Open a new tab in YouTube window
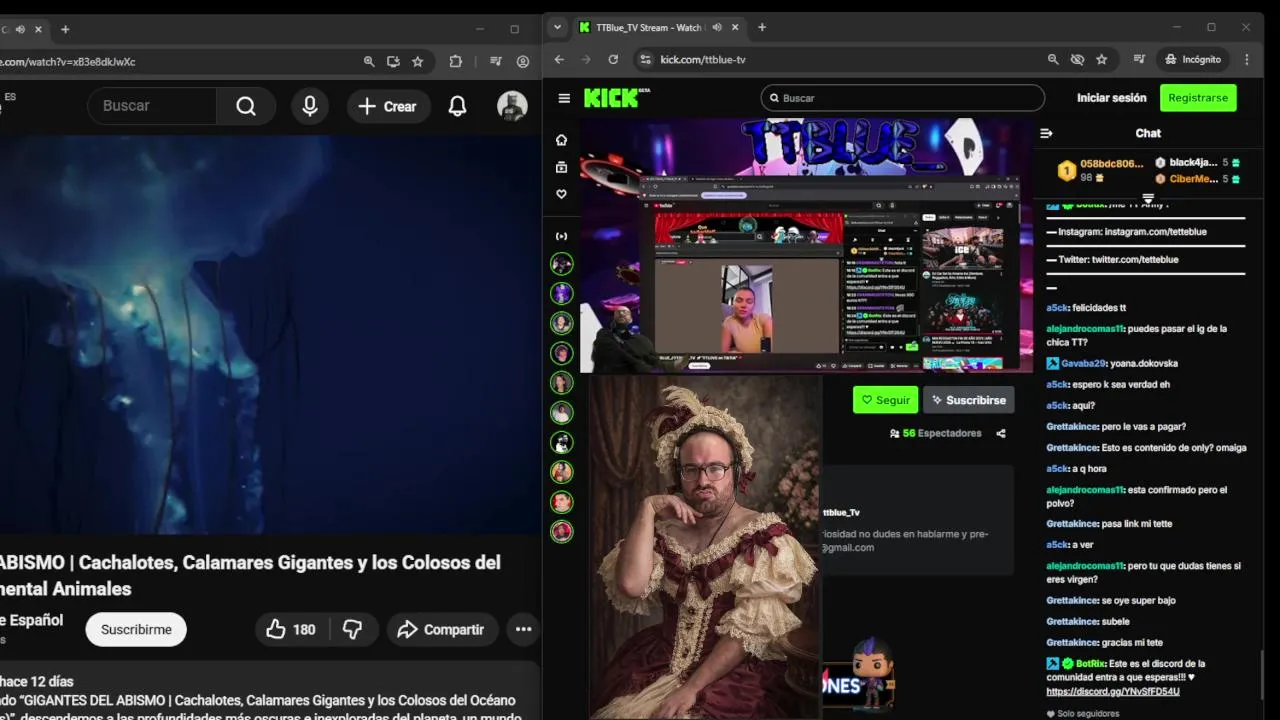This screenshot has height=720, width=1280. tap(65, 29)
